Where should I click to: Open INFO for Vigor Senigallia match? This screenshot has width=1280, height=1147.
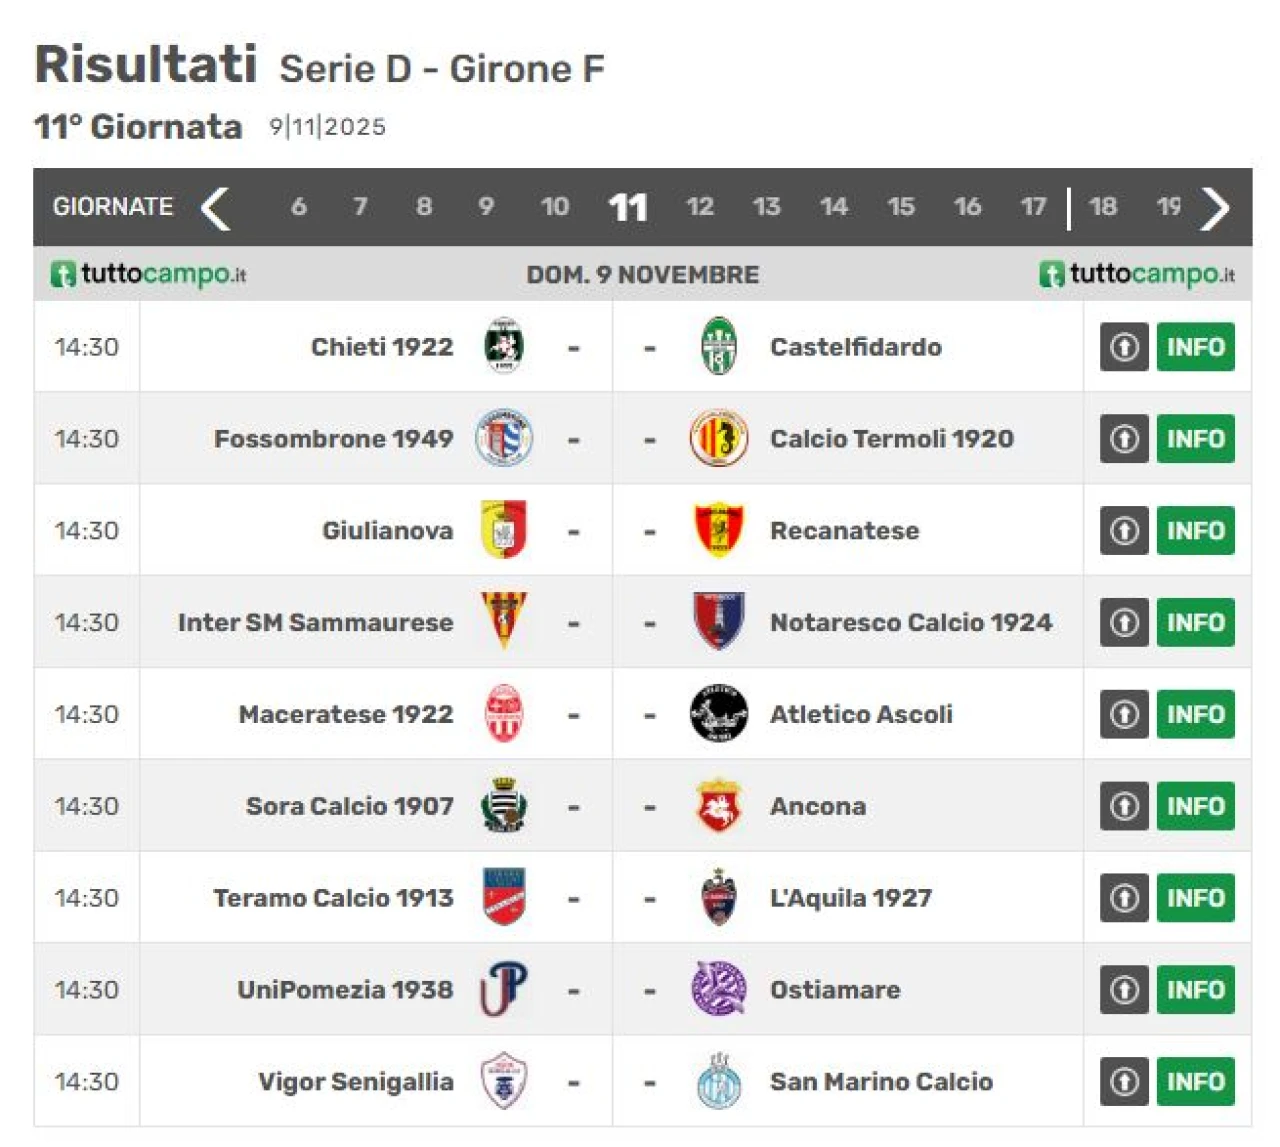tap(1195, 1081)
